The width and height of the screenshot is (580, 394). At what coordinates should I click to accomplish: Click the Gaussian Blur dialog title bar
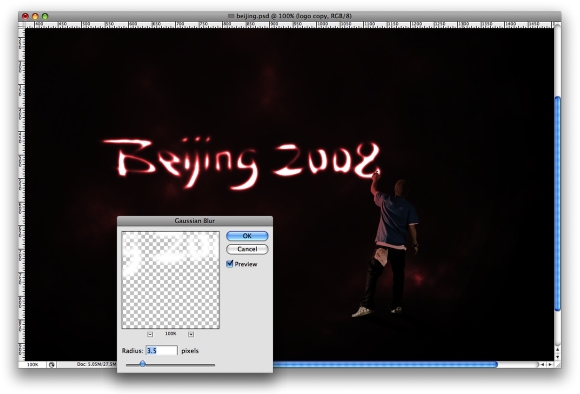pyautogui.click(x=195, y=220)
